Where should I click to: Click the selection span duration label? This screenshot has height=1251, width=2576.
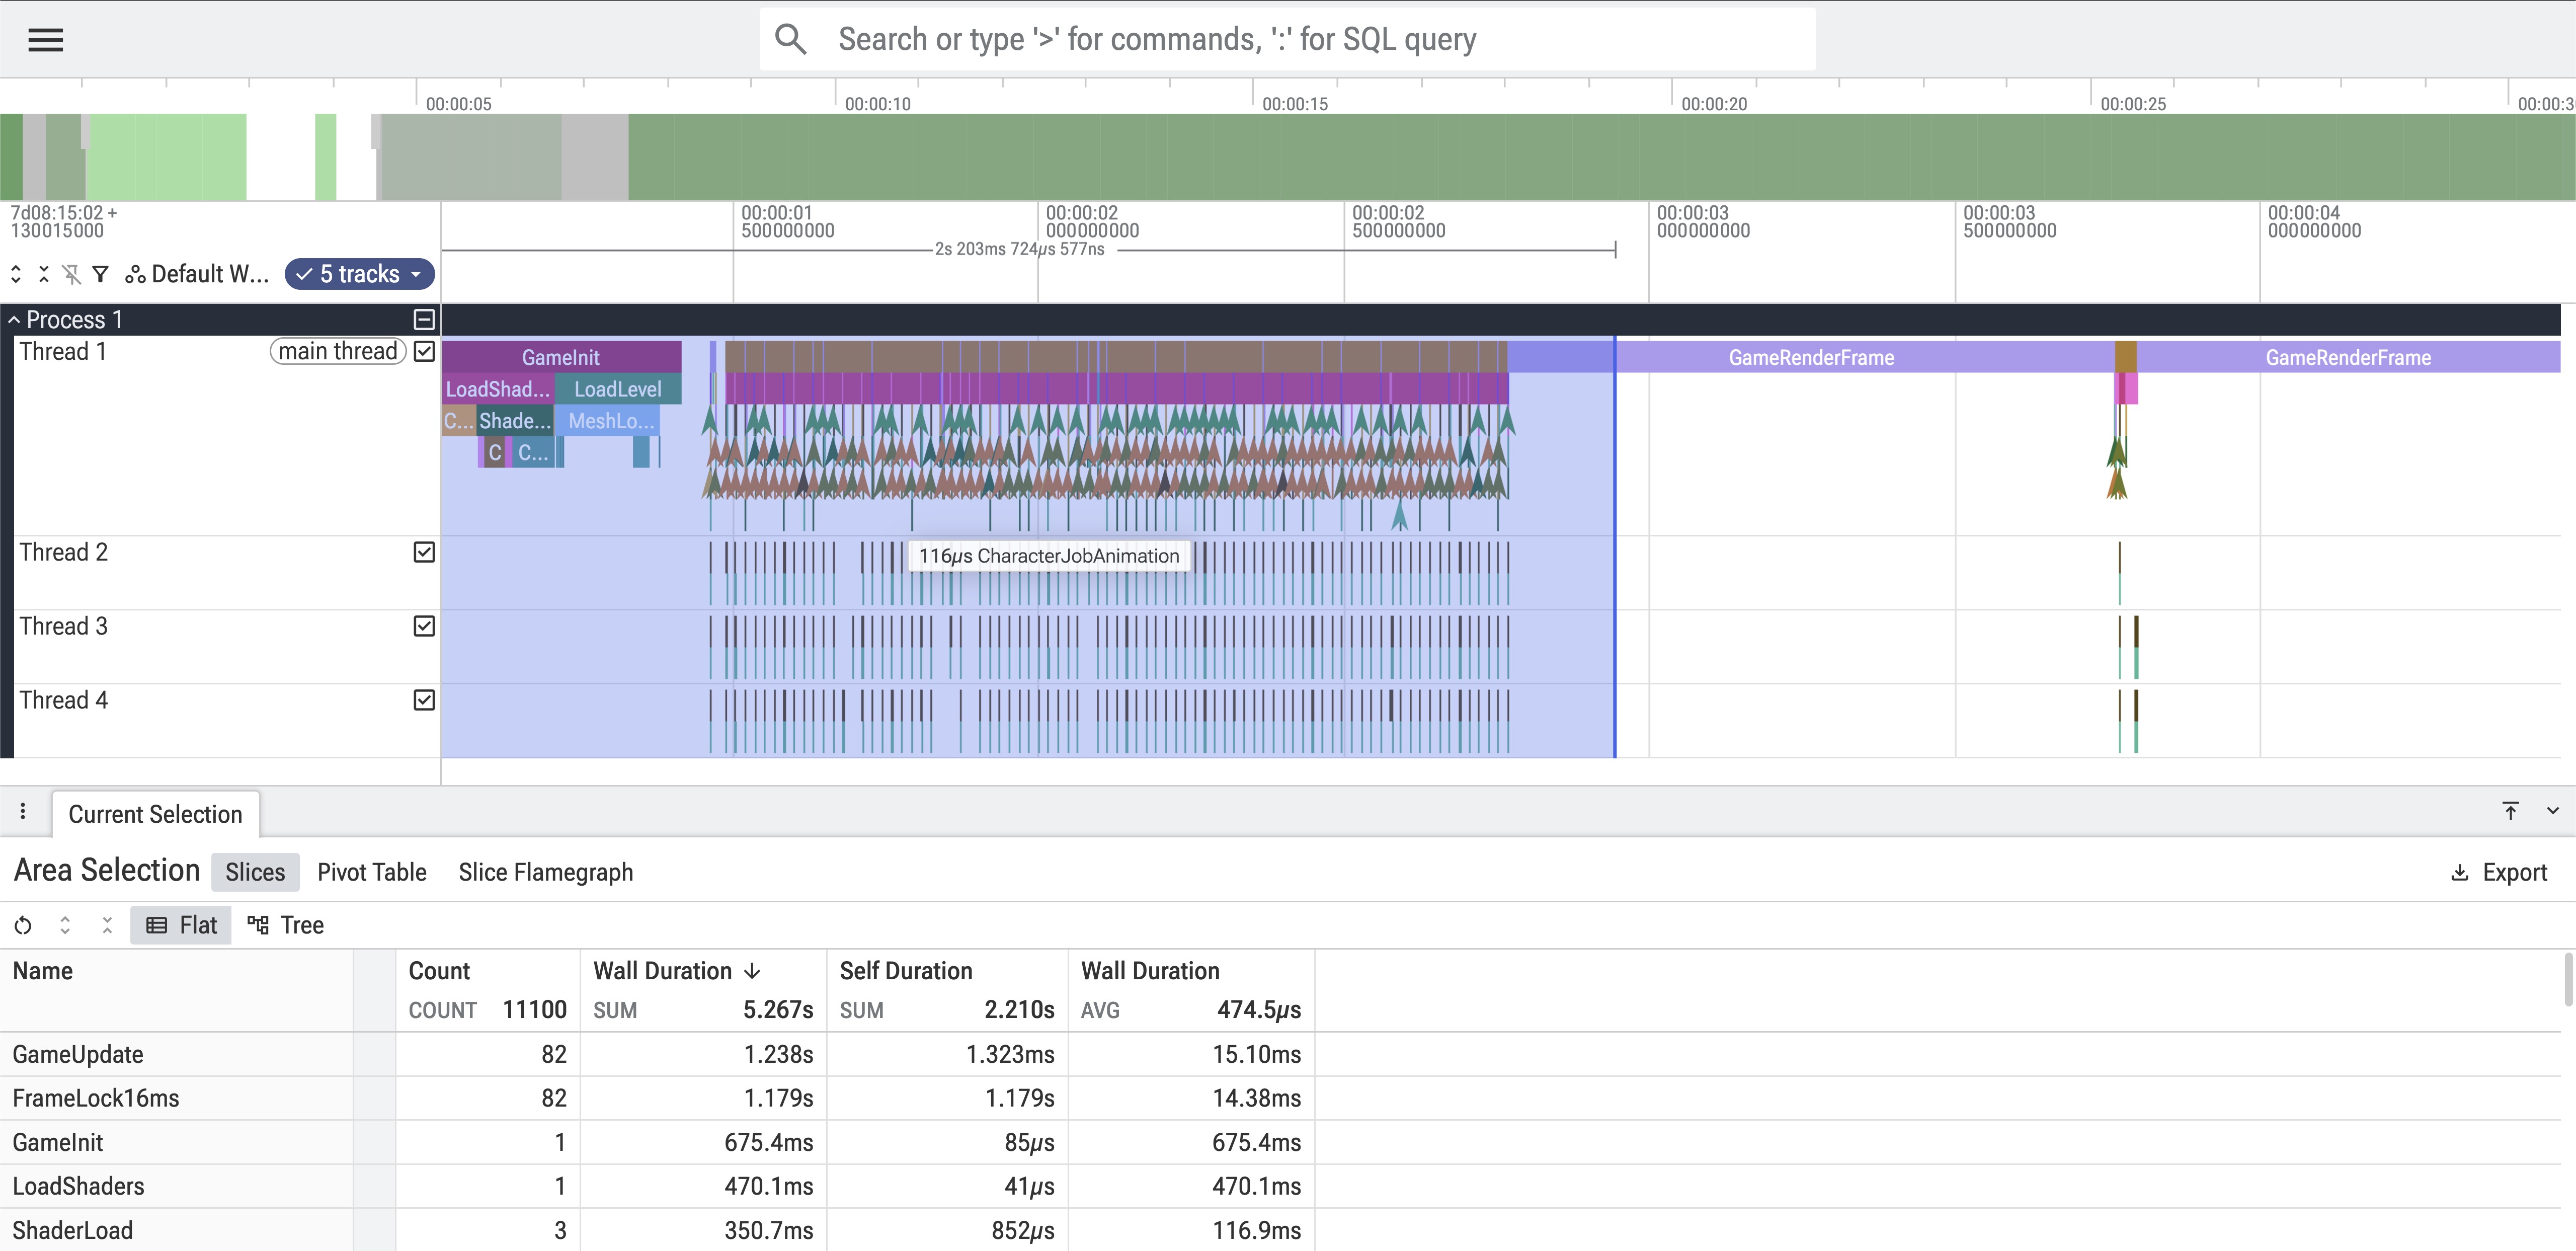point(1019,249)
